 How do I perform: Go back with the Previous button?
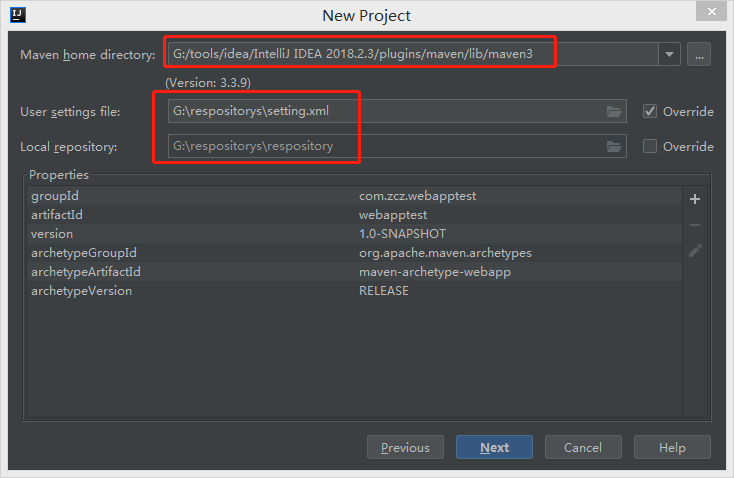405,448
